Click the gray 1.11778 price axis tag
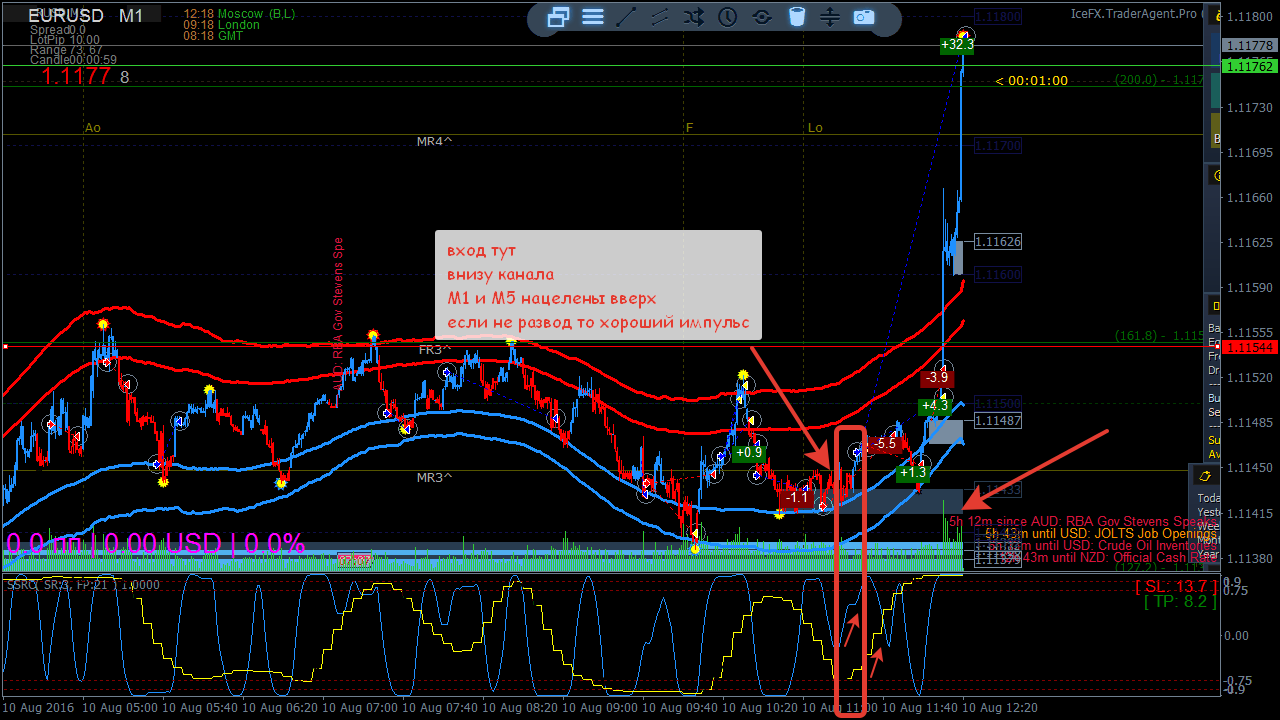Screen dimensions: 1280x720 coord(1249,46)
